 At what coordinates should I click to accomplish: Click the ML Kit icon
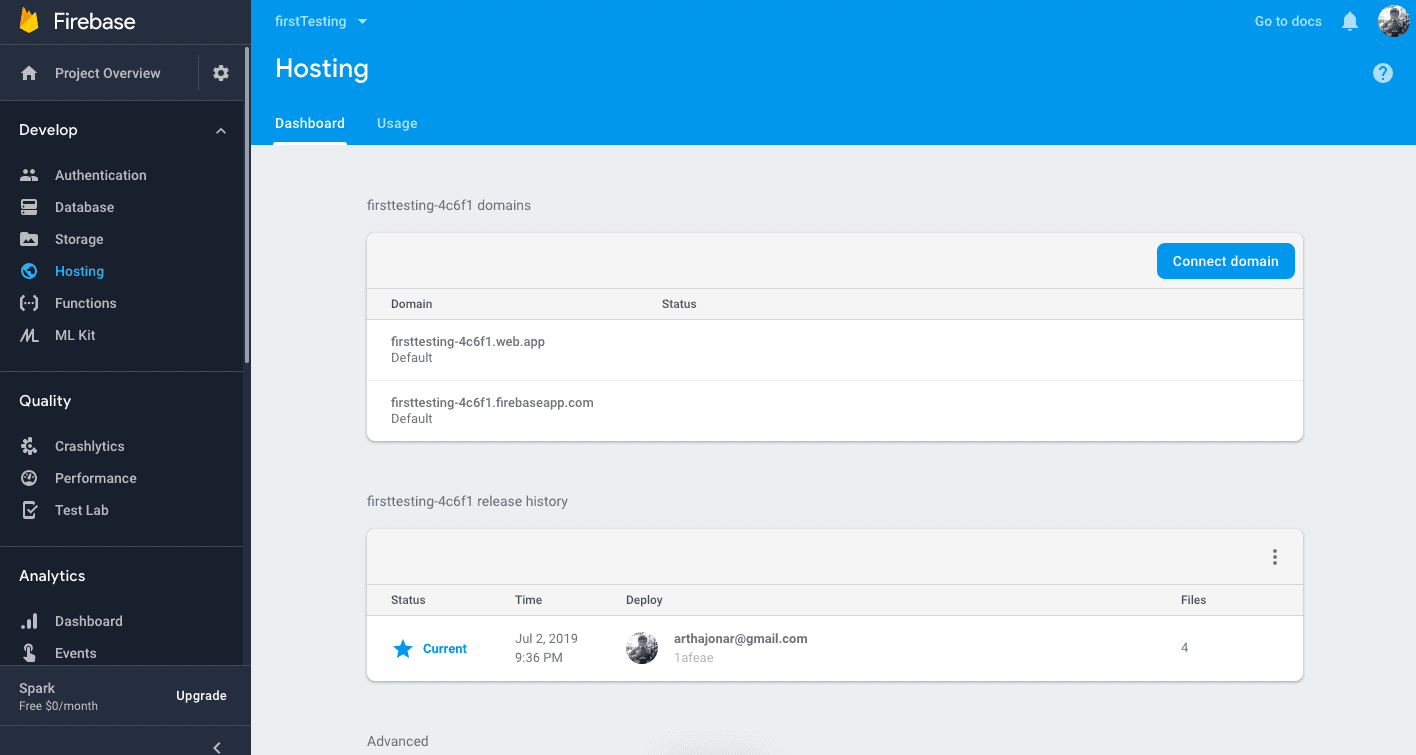(29, 335)
